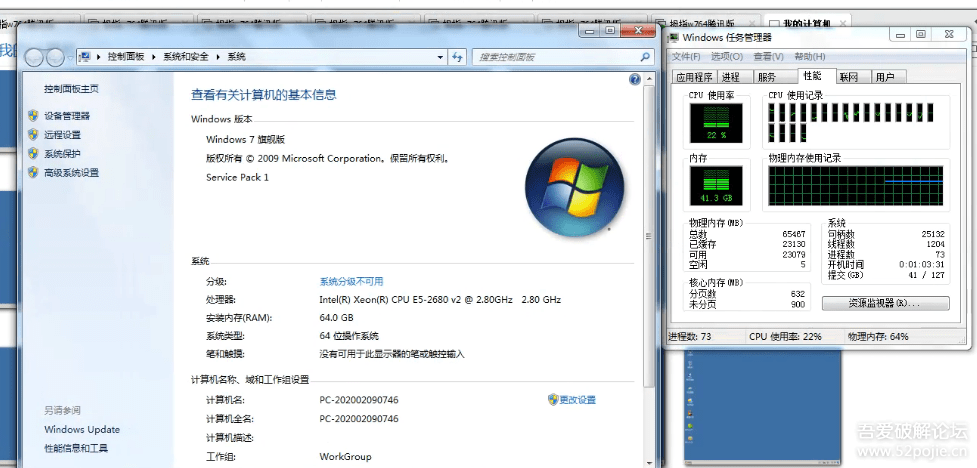This screenshot has height=468, width=977.
Task: Click the 资源监视器(R)... button
Action: 885,303
